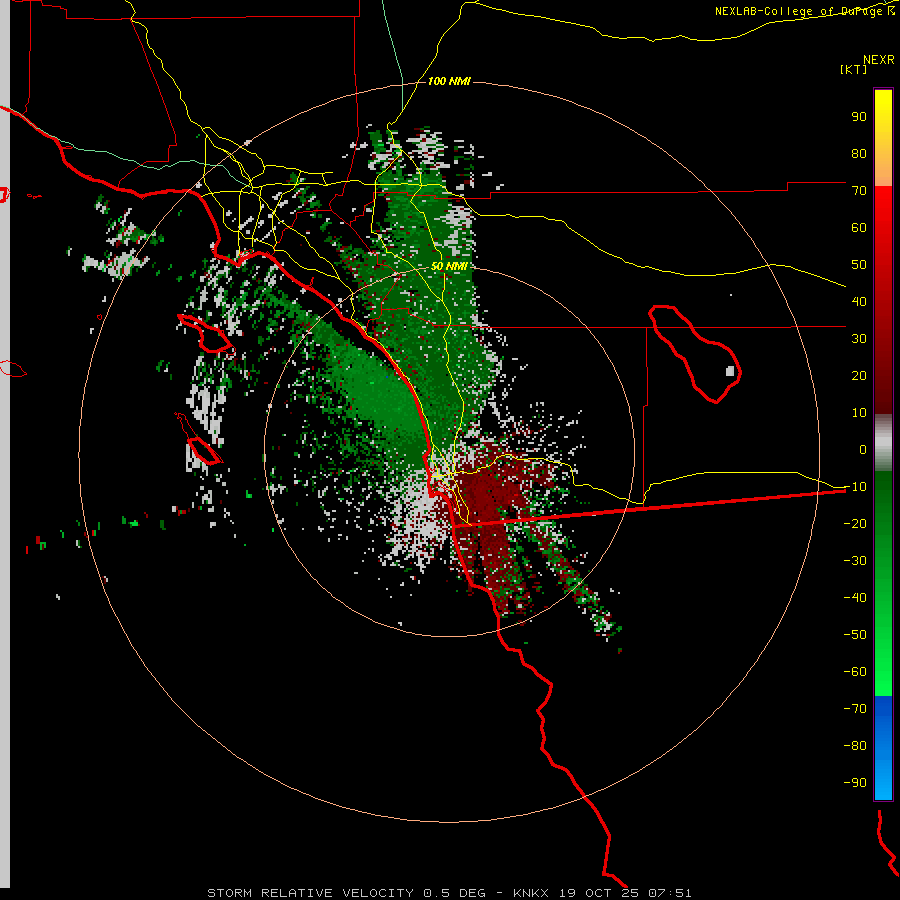Click the 70 value on velocity scale
Image resolution: width=900 pixels, height=900 pixels.
tap(859, 191)
